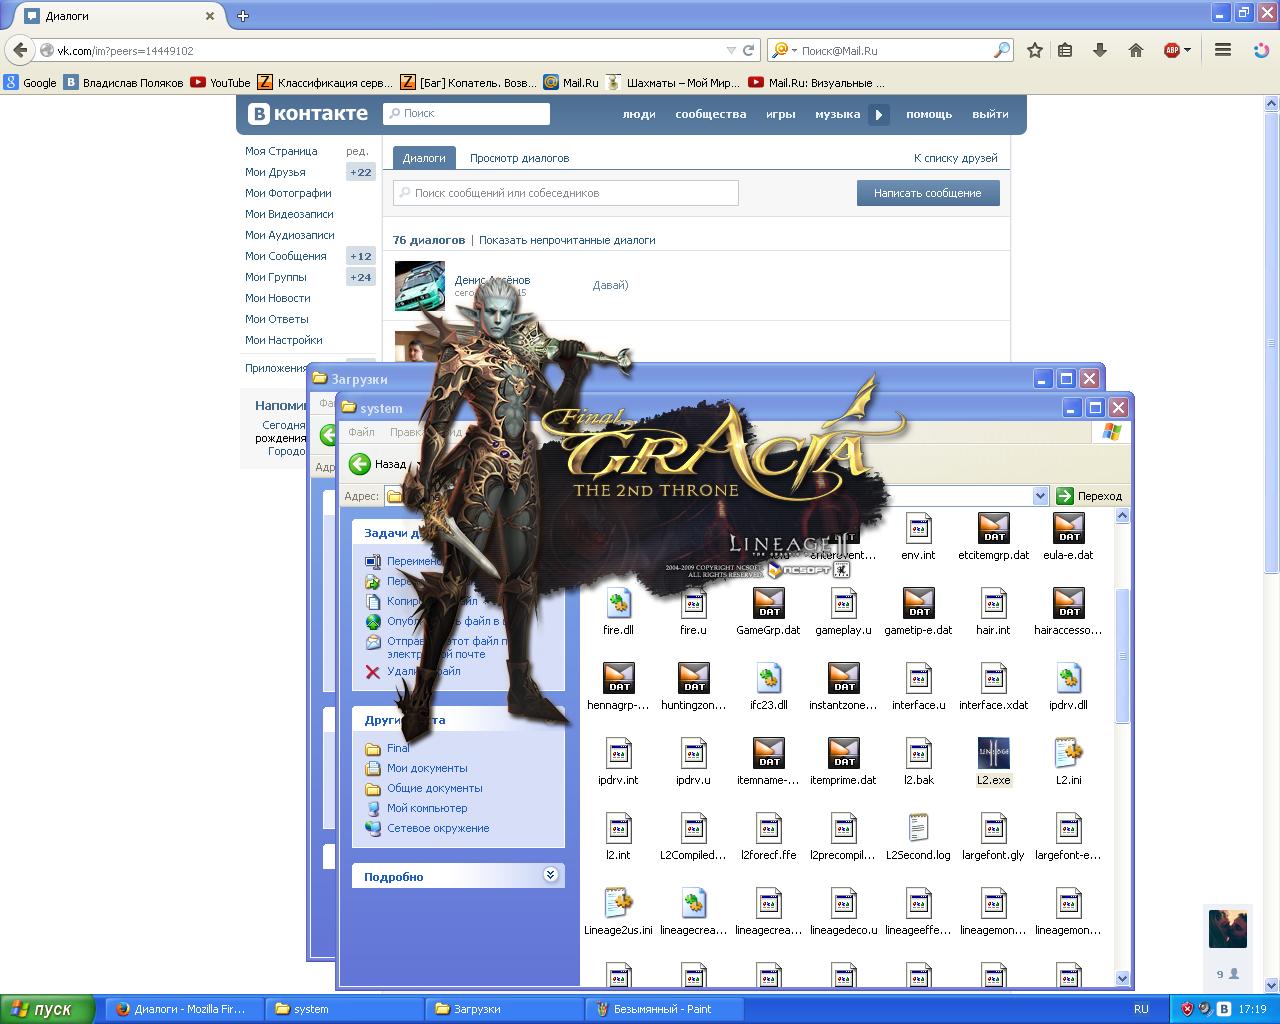The width and height of the screenshot is (1280, 1024).
Task: Open YouTube bookmark in bookmarks bar
Action: pos(220,83)
